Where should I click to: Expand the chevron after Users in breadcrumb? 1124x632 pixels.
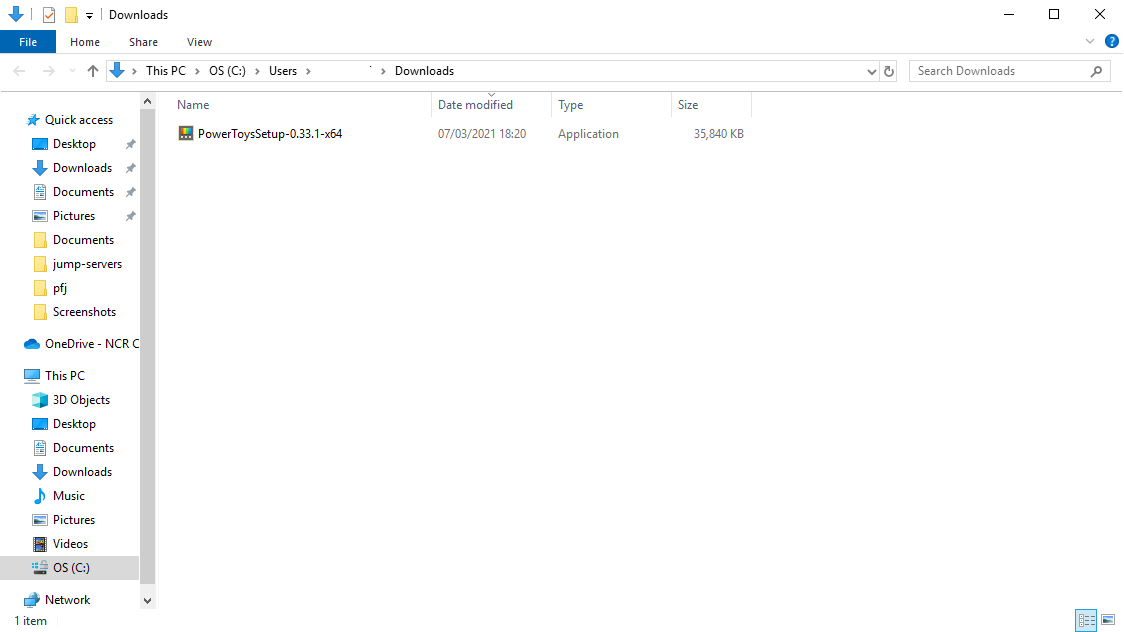click(x=308, y=71)
